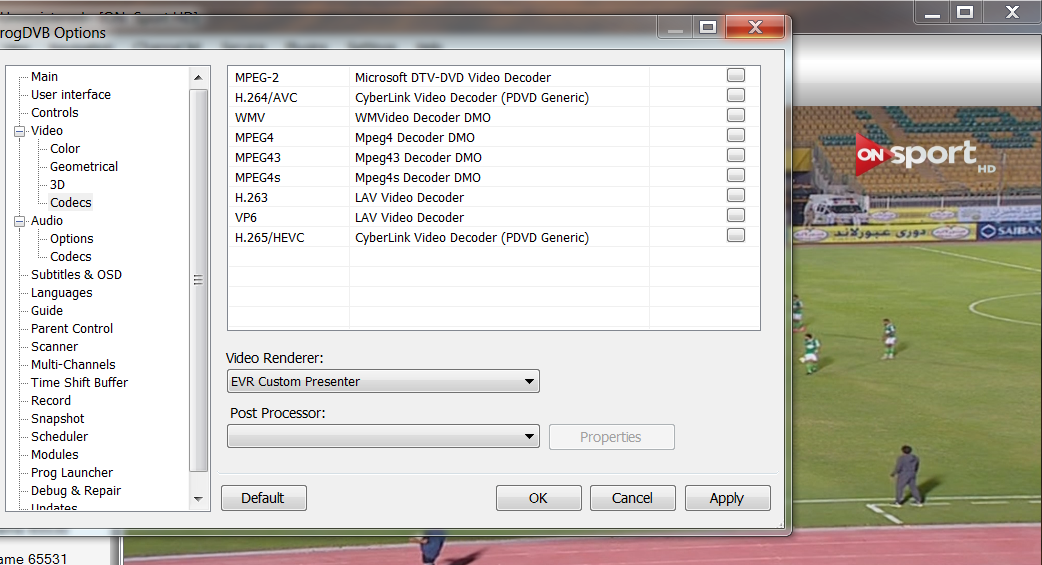The image size is (1042, 565).
Task: Select the MPEG-2 codec name cell
Action: coord(289,77)
